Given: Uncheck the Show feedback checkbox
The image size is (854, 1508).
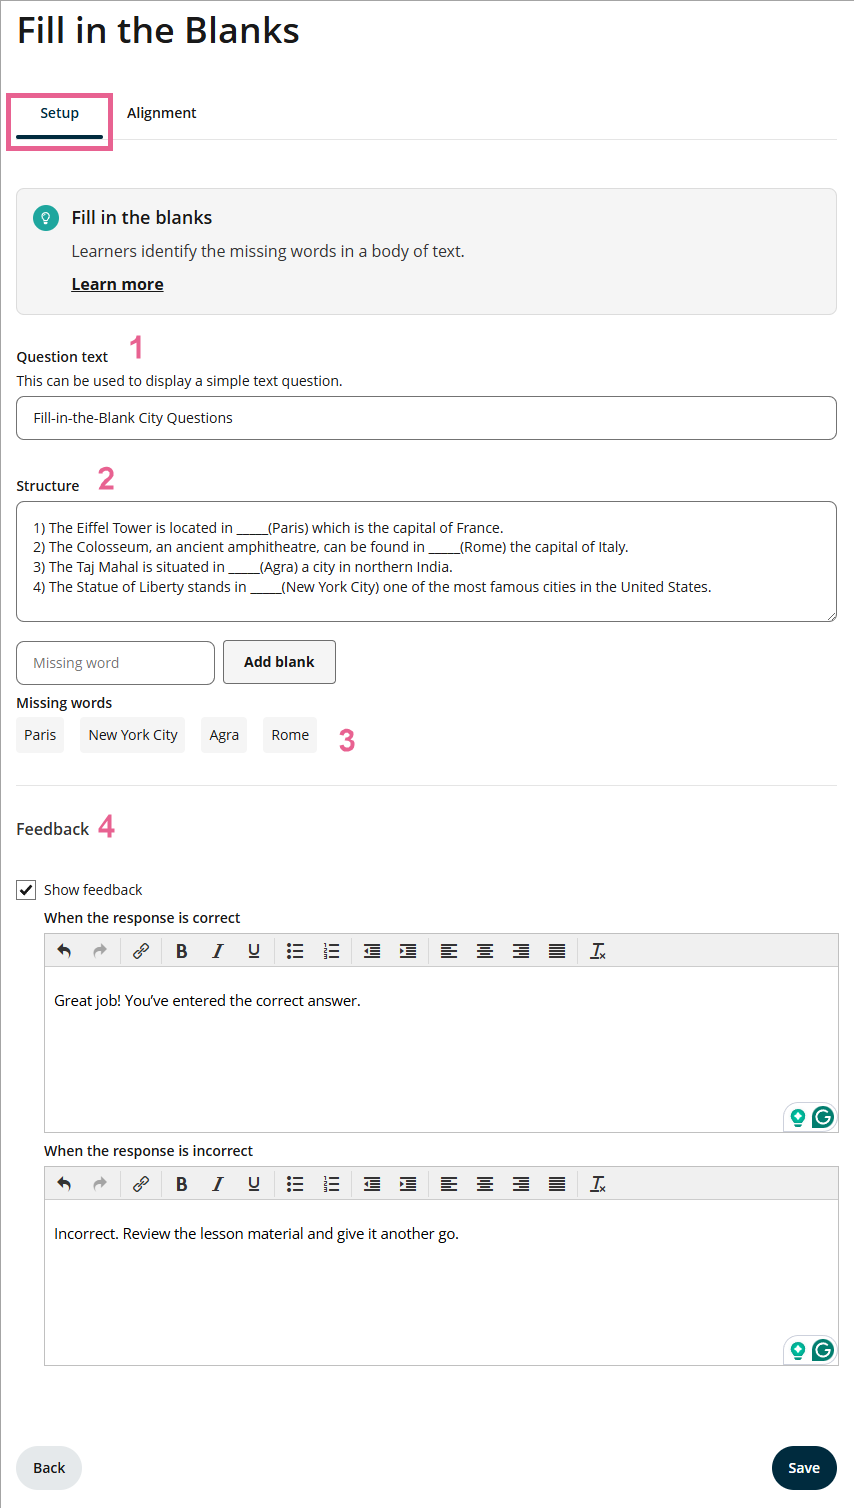Looking at the screenshot, I should click(26, 890).
